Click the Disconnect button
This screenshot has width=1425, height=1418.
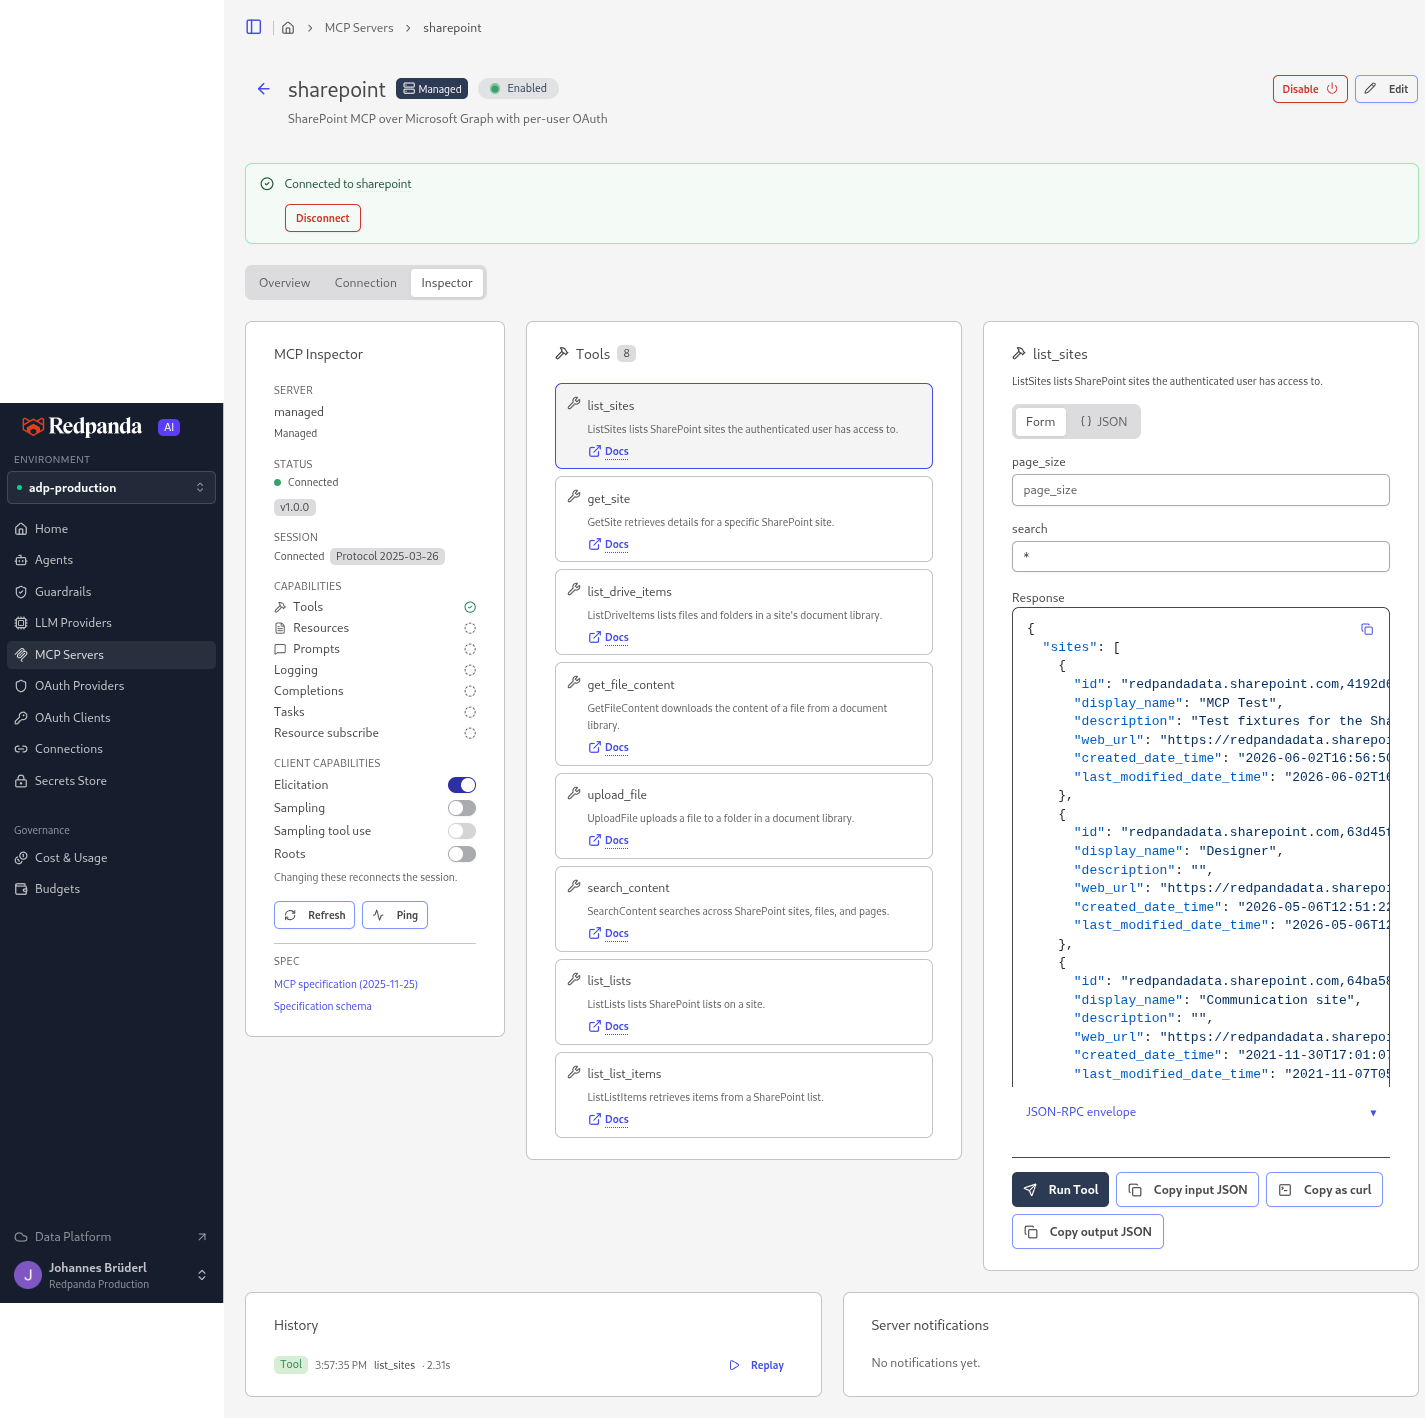[323, 218]
